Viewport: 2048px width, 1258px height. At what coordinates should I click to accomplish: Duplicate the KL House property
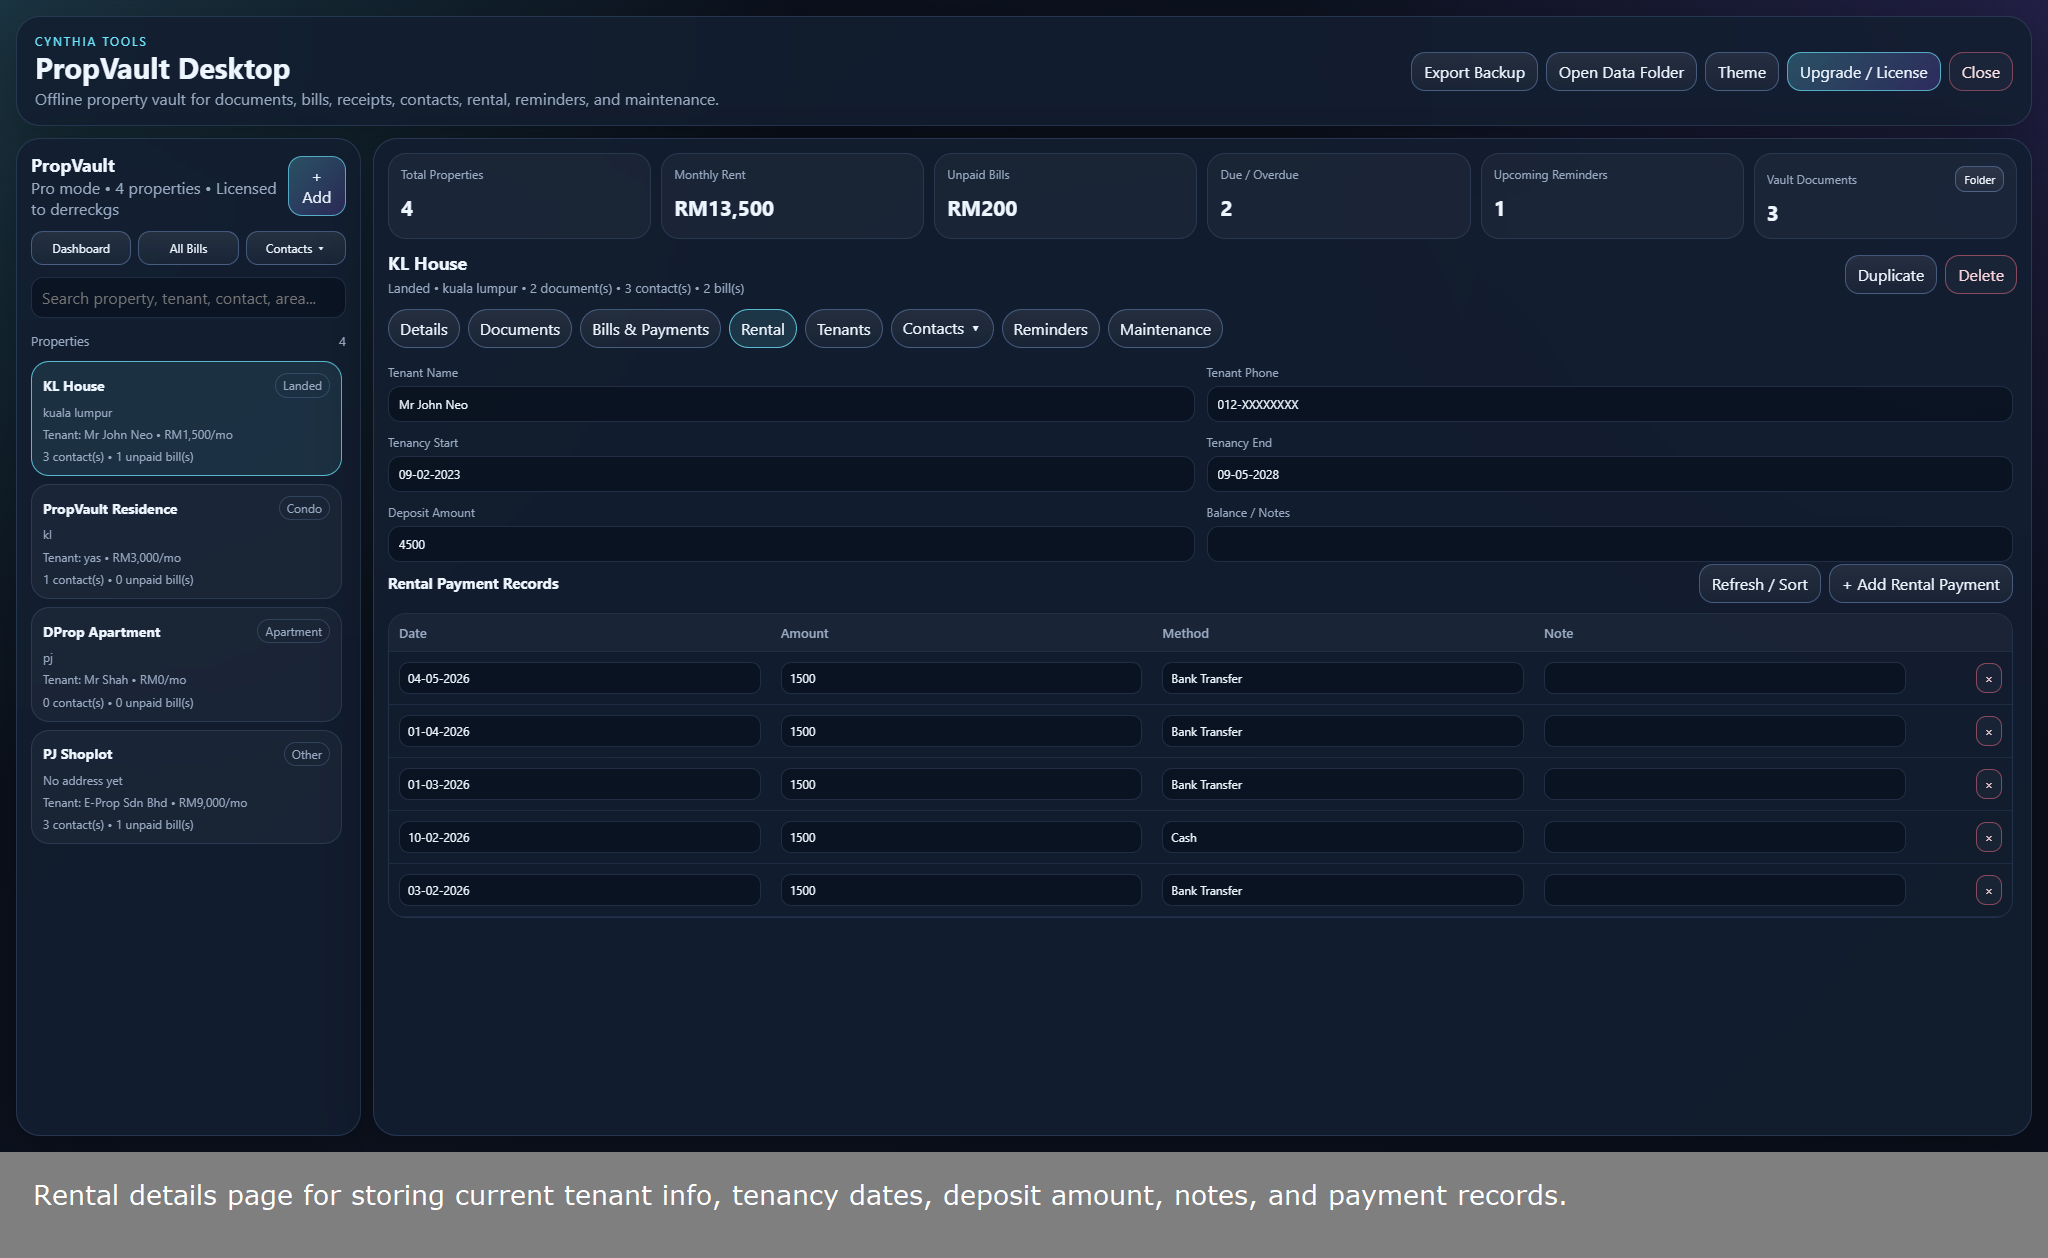click(x=1890, y=275)
